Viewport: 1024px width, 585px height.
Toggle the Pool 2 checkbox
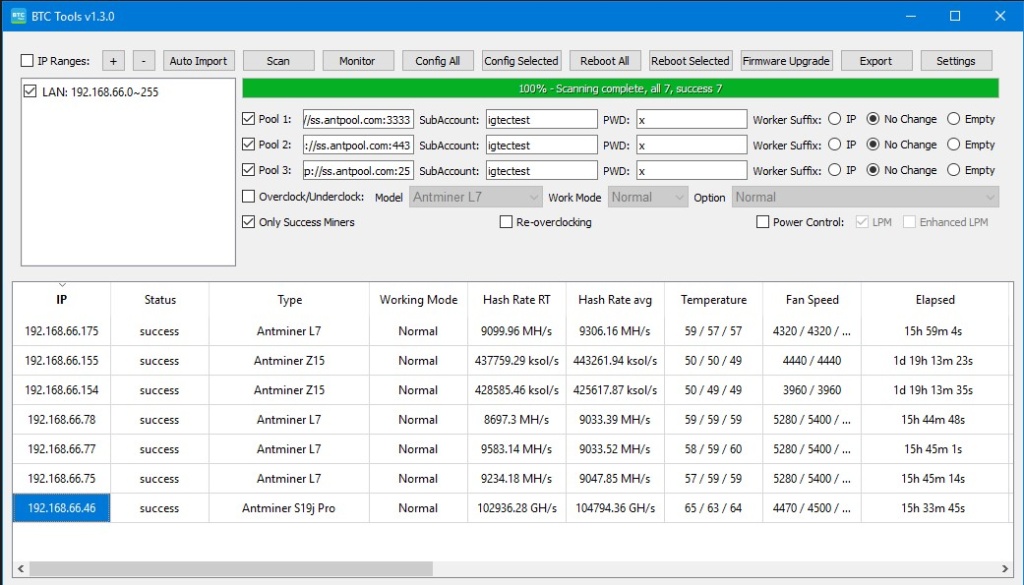248,144
